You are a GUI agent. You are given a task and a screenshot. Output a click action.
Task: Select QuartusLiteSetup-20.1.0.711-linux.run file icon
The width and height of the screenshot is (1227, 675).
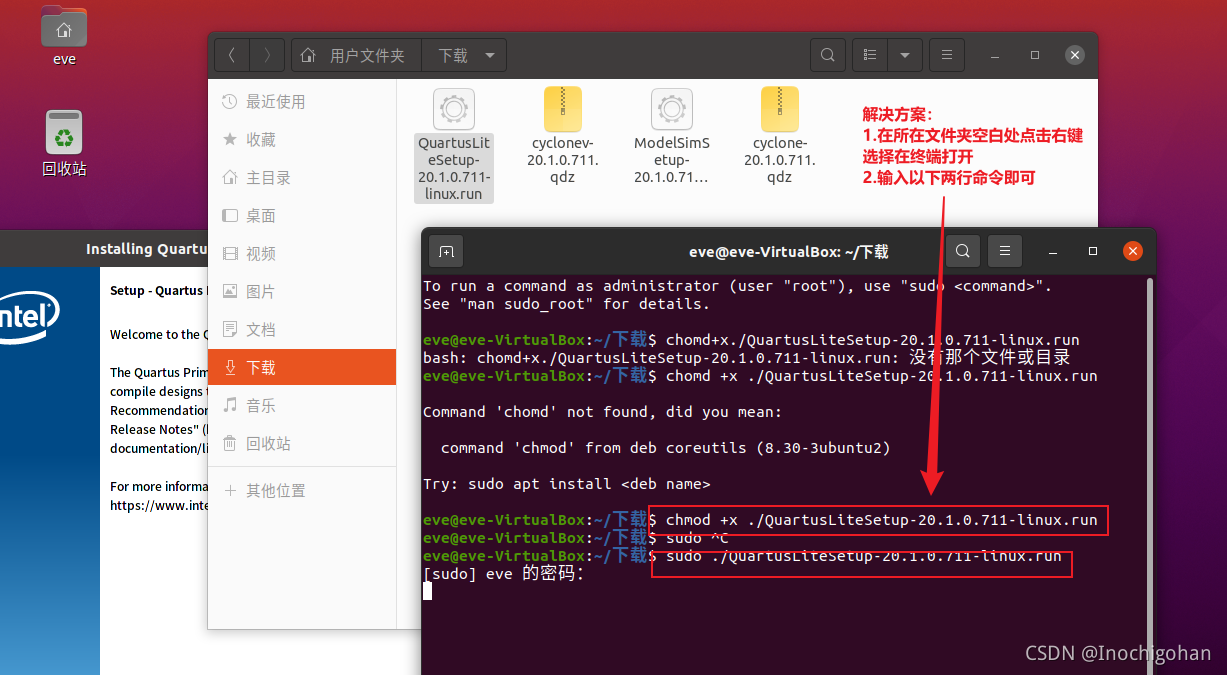click(x=454, y=109)
